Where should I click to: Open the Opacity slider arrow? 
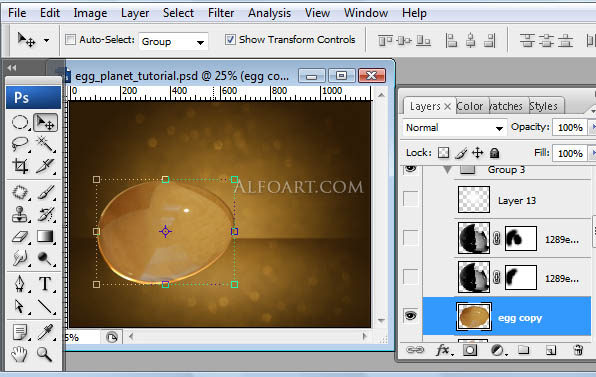tap(592, 127)
